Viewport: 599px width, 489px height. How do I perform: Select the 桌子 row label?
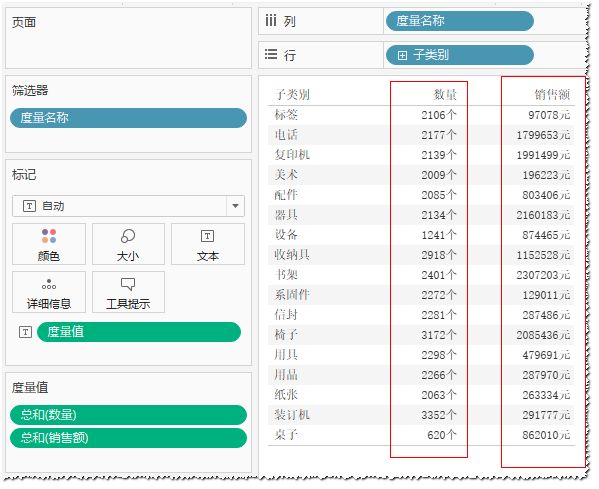[x=286, y=435]
